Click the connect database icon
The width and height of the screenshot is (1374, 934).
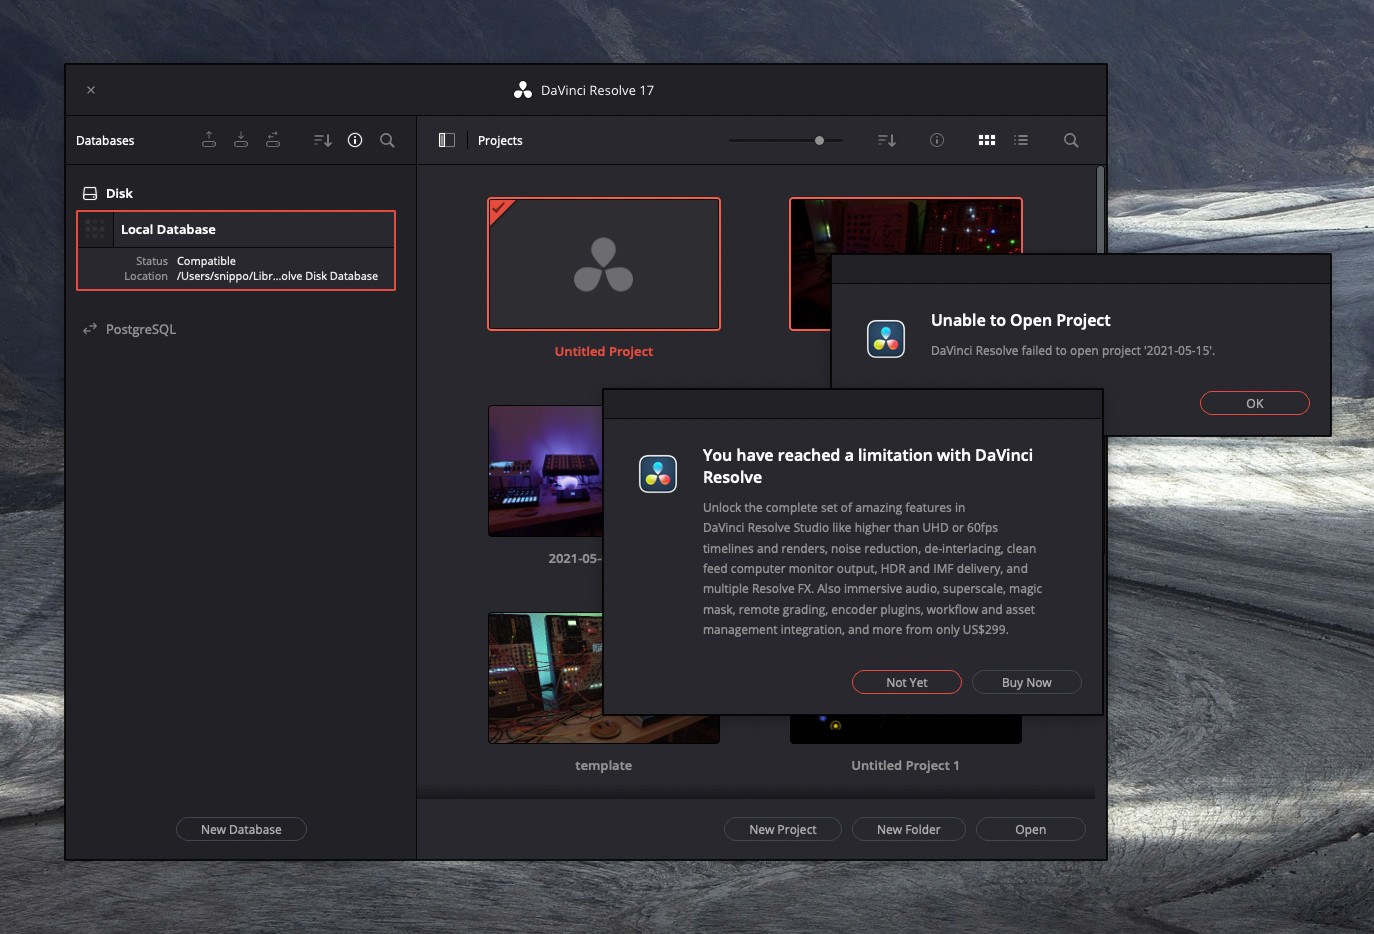pyautogui.click(x=273, y=140)
